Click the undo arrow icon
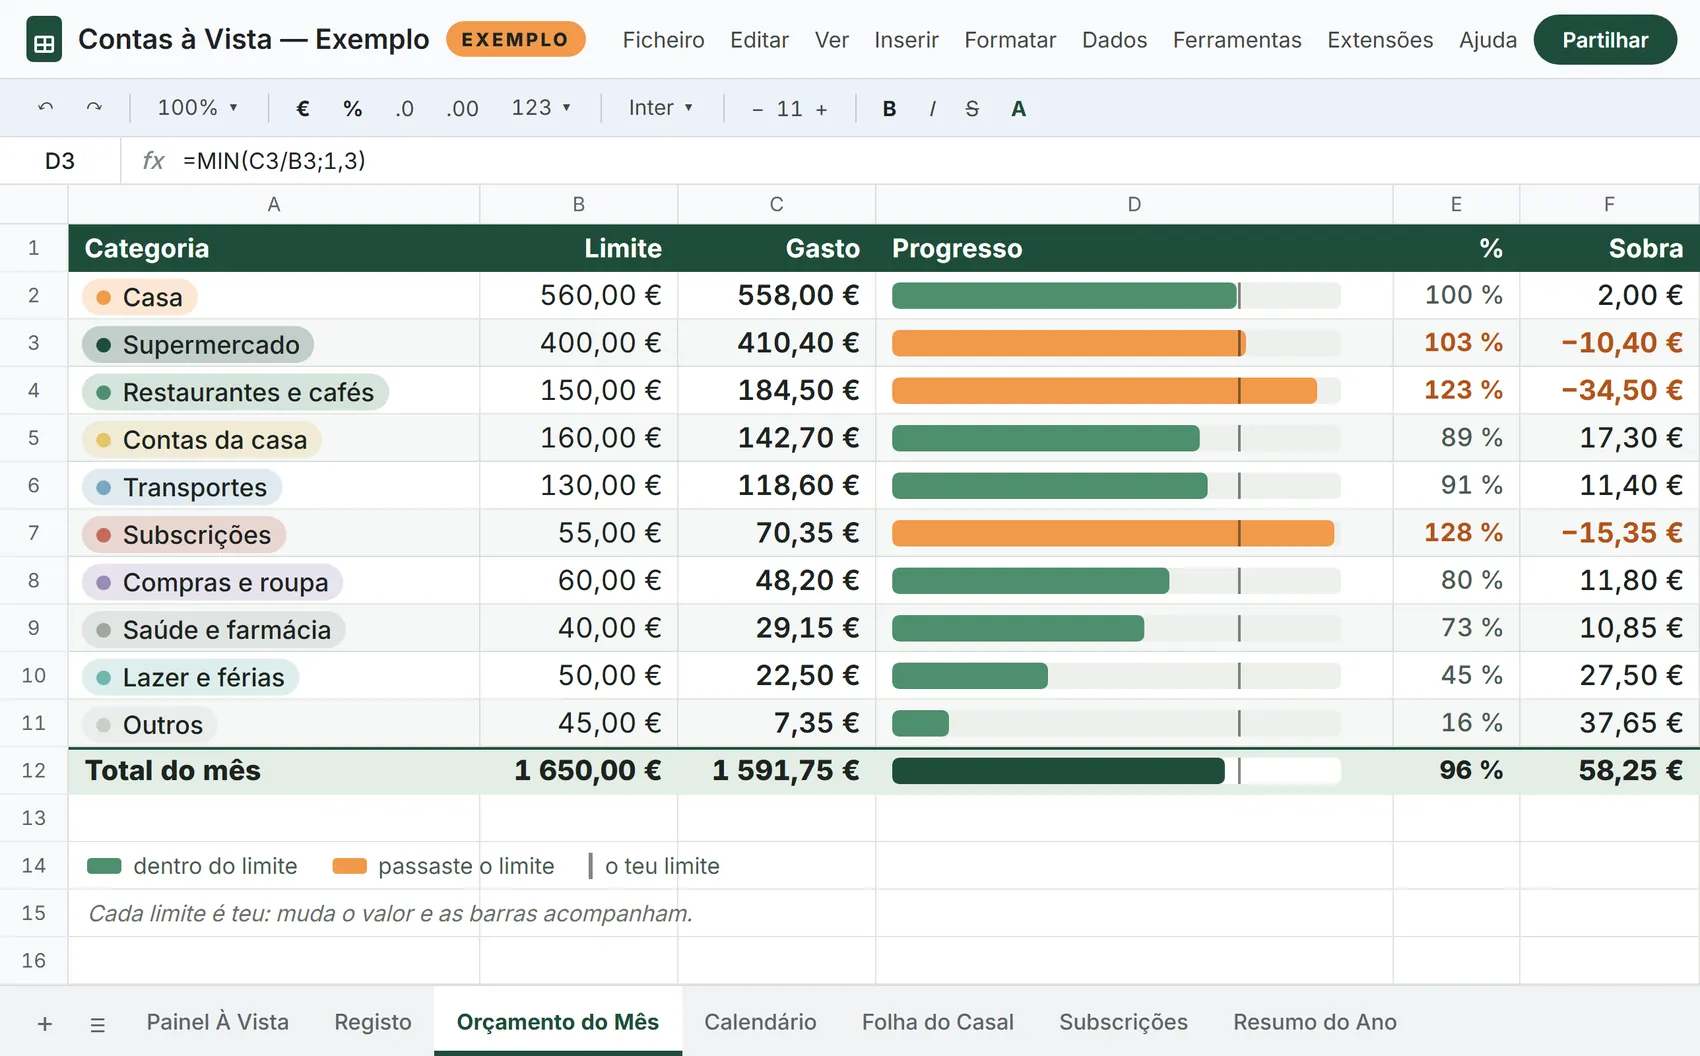The width and height of the screenshot is (1700, 1056). click(45, 108)
